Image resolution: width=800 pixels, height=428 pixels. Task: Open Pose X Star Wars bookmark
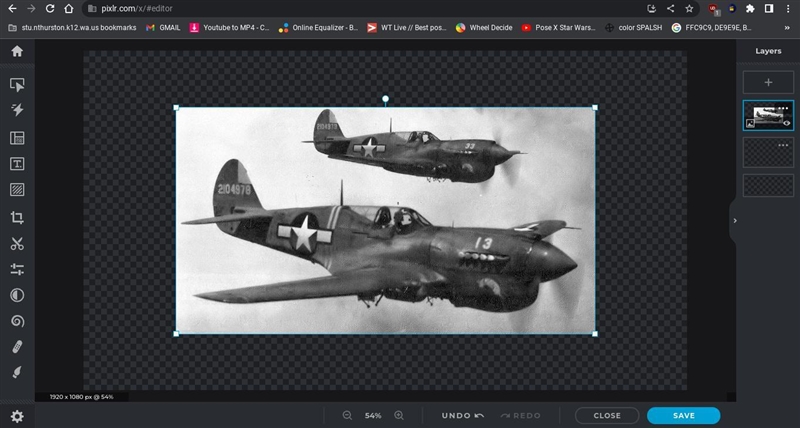coord(559,28)
